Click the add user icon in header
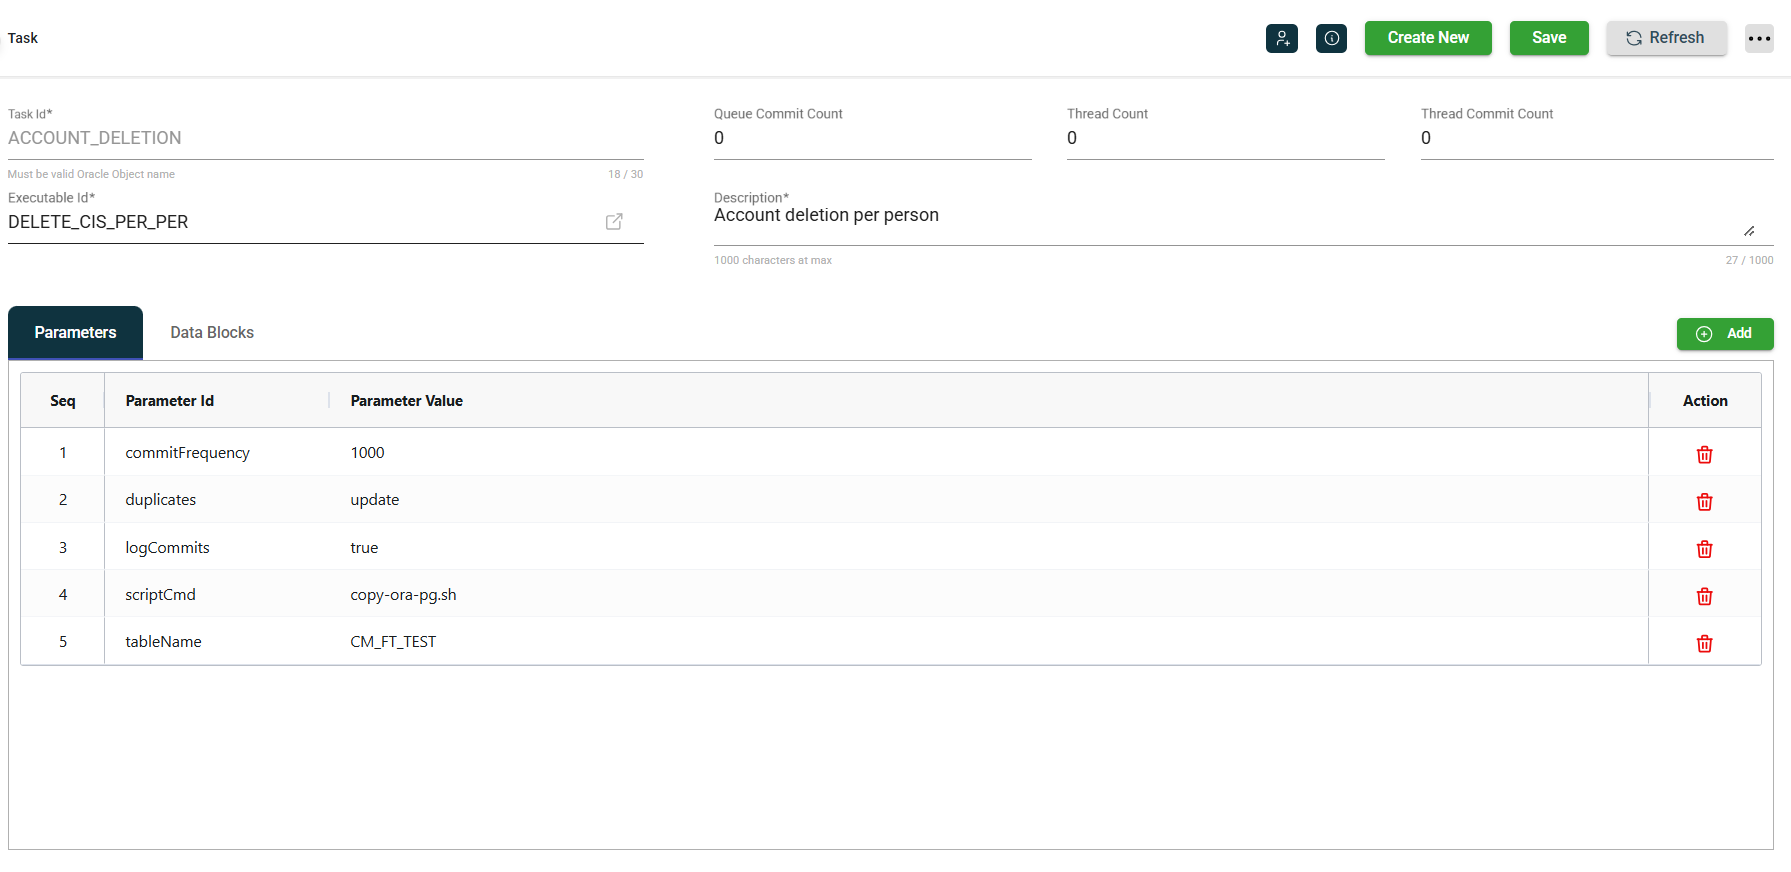Screen dimensions: 1791x872 click(1281, 38)
